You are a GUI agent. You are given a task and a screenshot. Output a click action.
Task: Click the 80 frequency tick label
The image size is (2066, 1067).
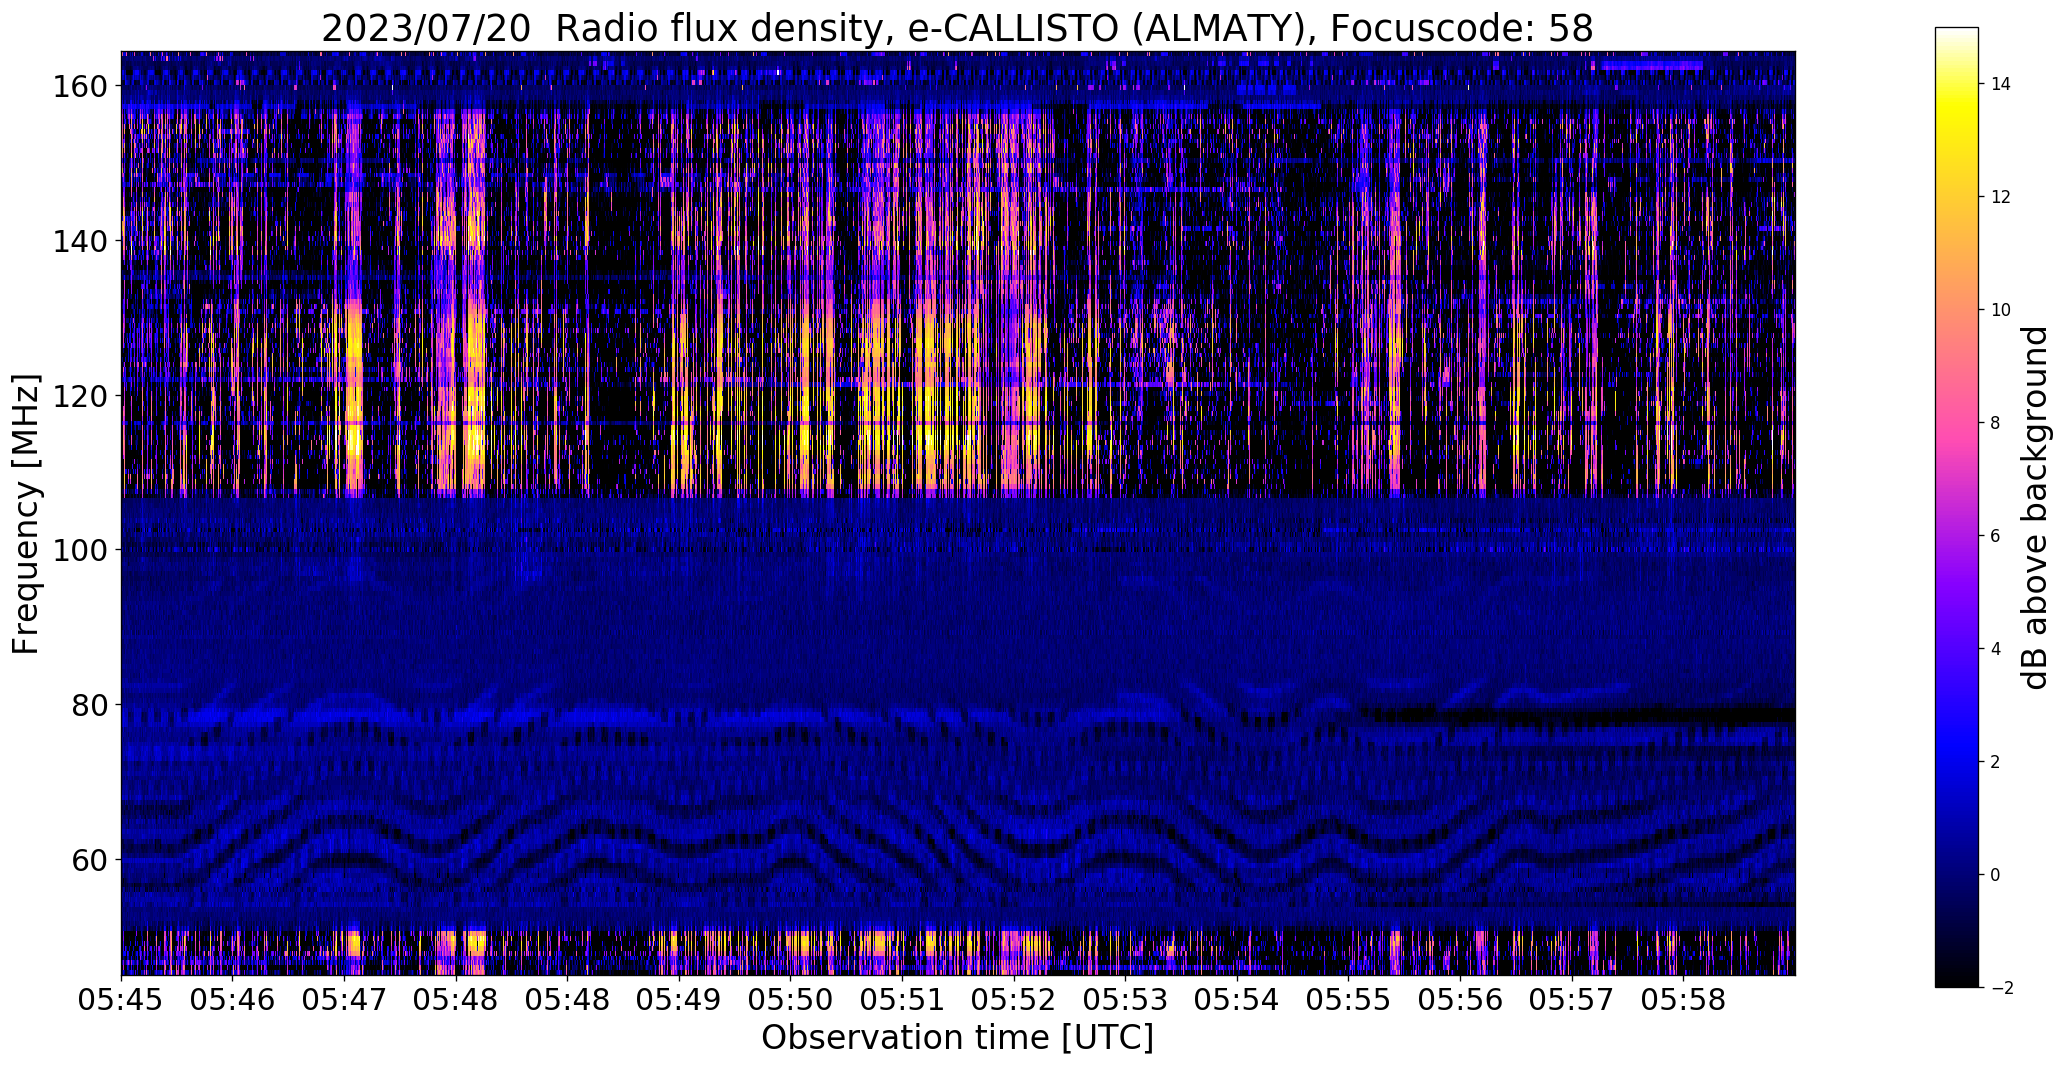(x=90, y=705)
